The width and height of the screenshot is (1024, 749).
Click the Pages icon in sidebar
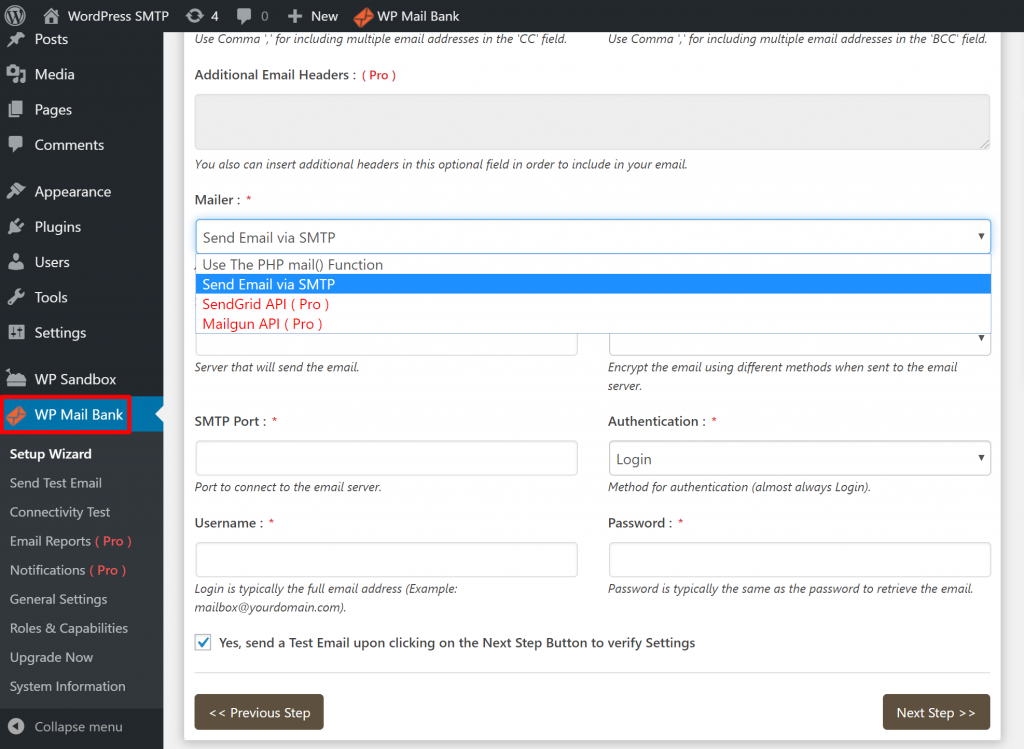coord(16,110)
